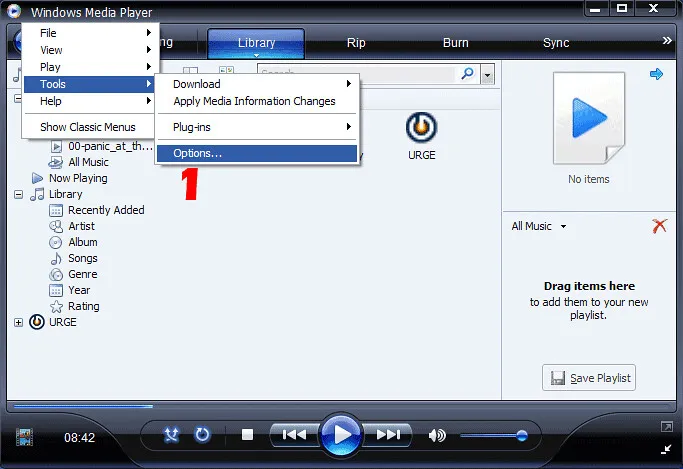This screenshot has width=683, height=469.
Task: Click the Artist people icon
Action: point(56,226)
